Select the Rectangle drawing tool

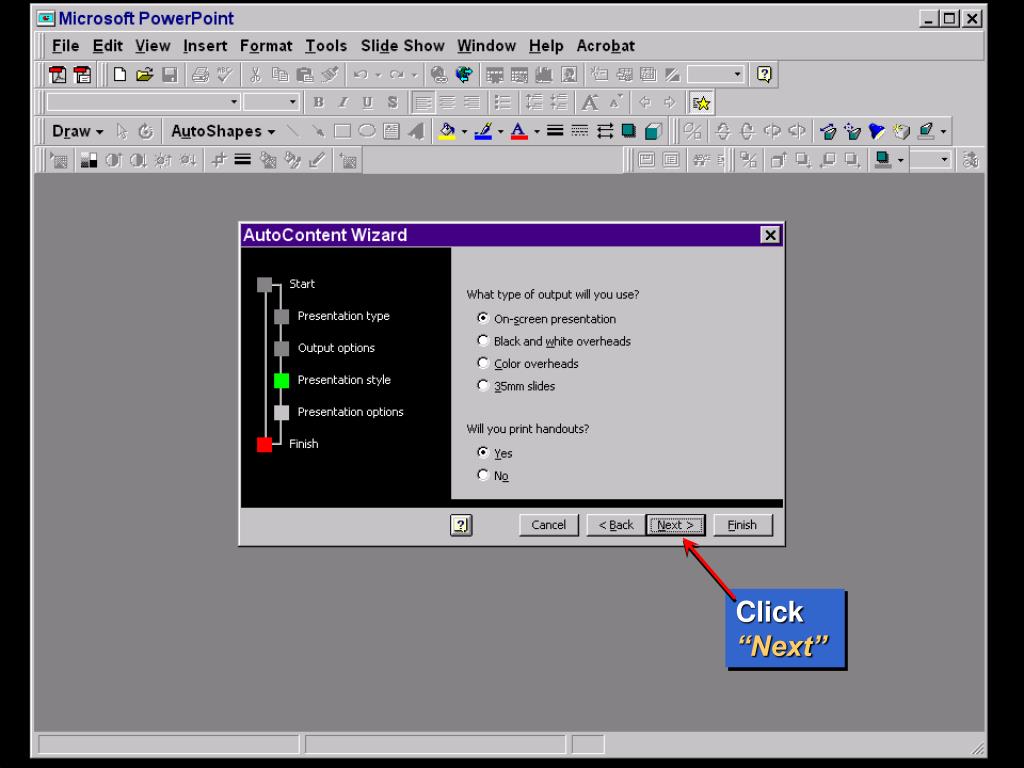click(x=342, y=131)
